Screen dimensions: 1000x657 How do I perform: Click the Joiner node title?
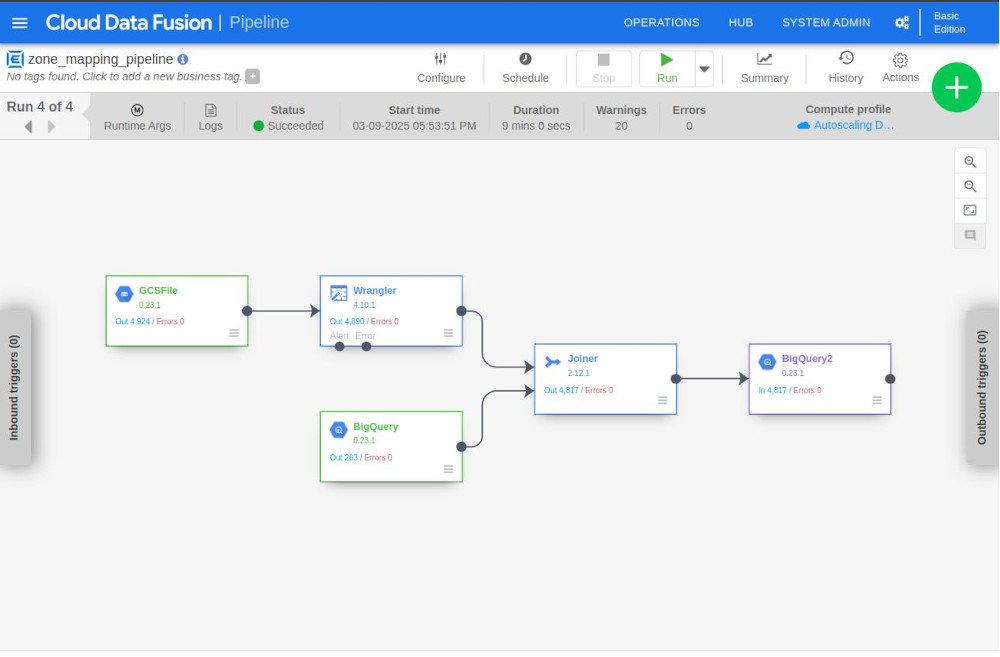(x=582, y=359)
